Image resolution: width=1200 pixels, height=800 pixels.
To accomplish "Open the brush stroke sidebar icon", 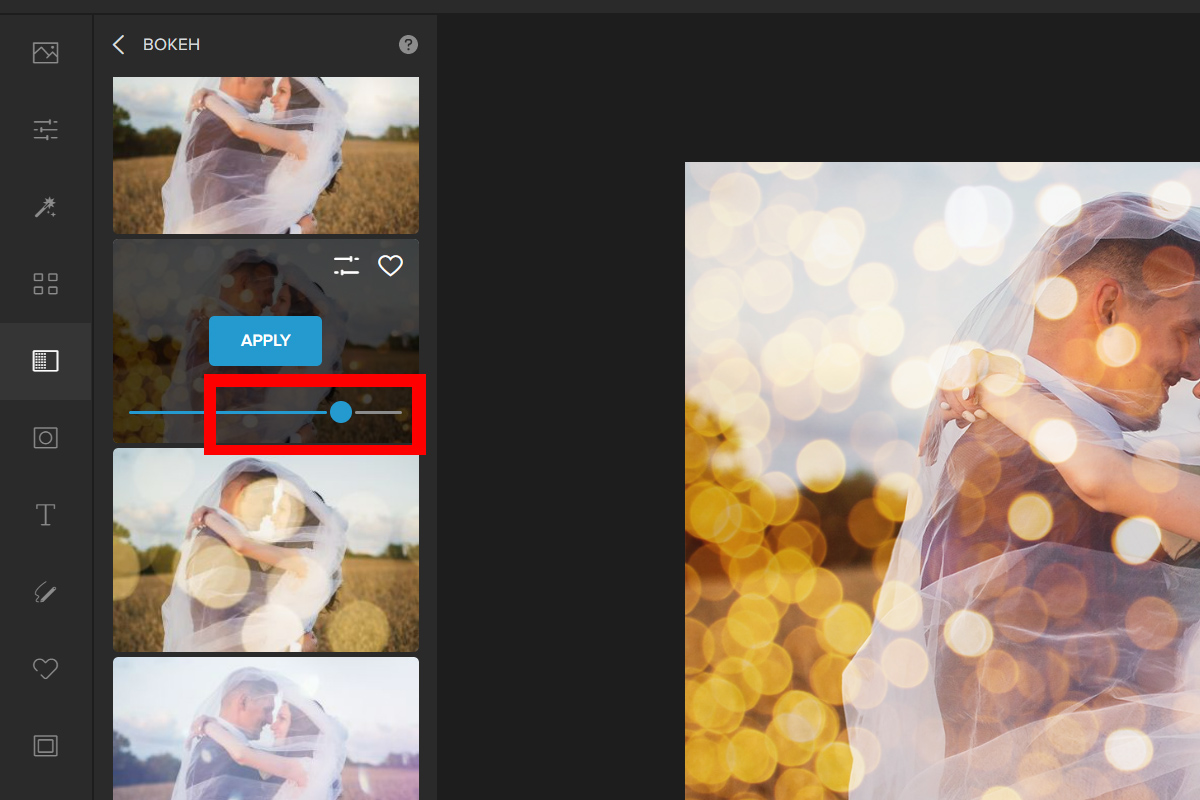I will [x=45, y=592].
